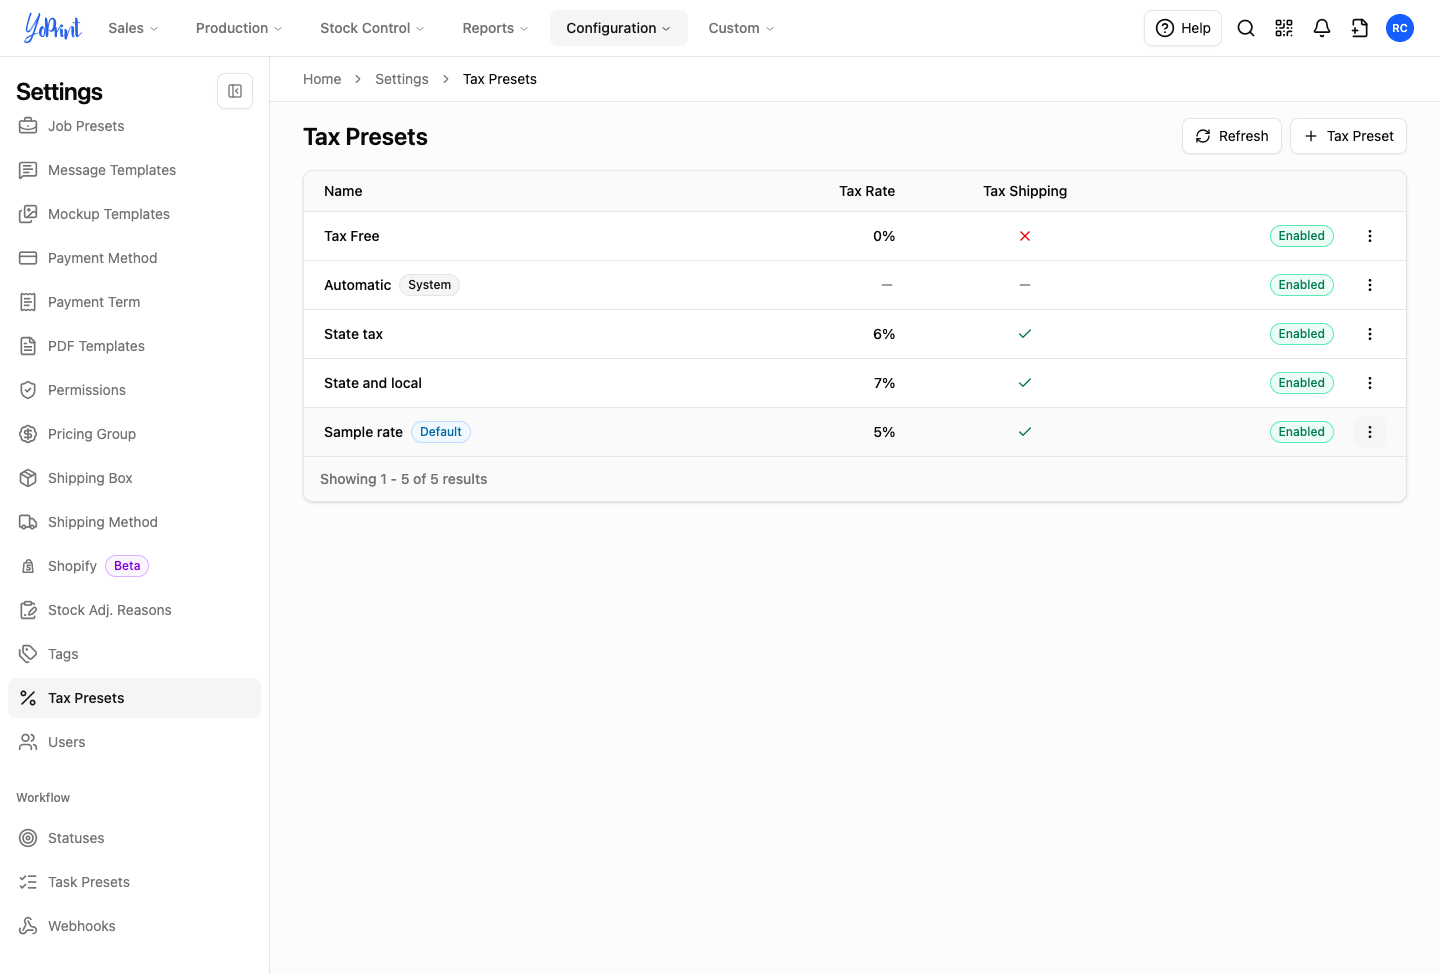This screenshot has height=974, width=1440.
Task: Go to Webhooks settings label
Action: (82, 926)
